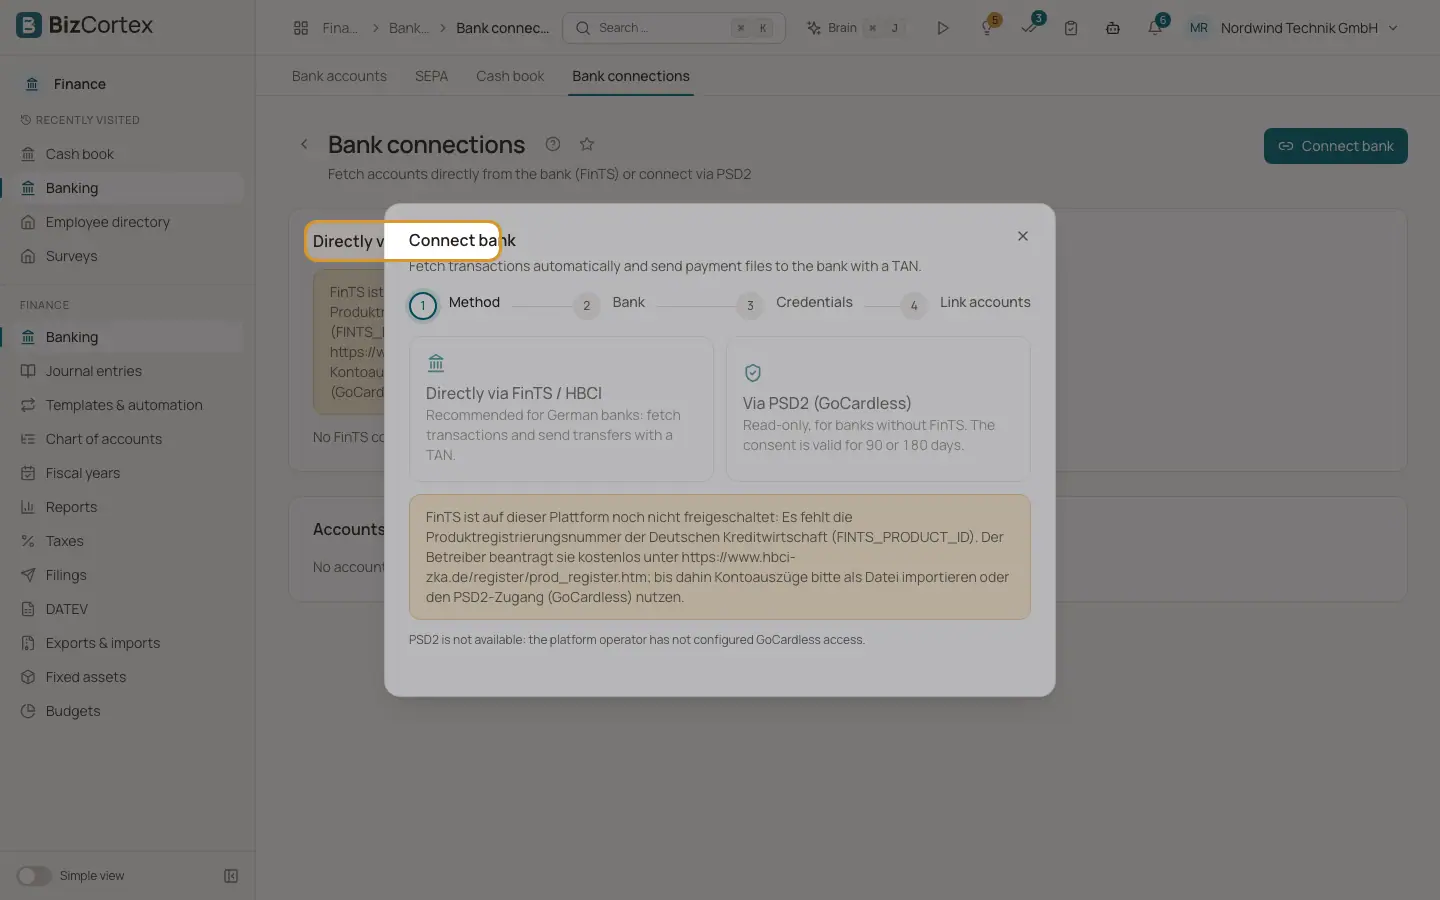The width and height of the screenshot is (1440, 900).
Task: Switch to the Cash book tab
Action: tap(510, 76)
